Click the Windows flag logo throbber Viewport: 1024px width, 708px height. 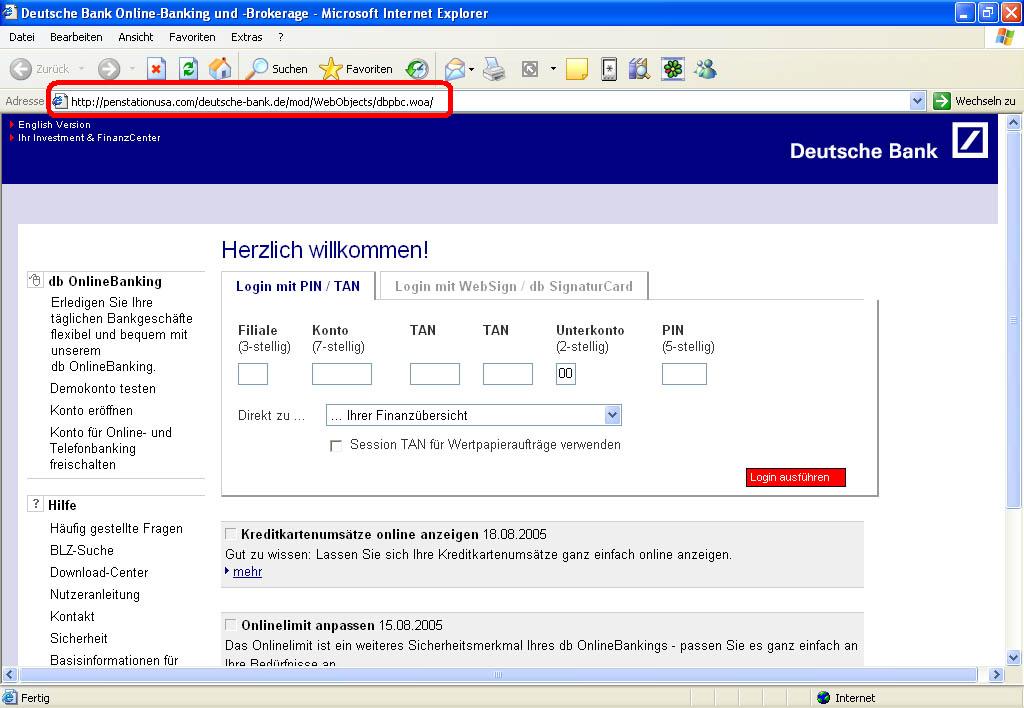1004,37
